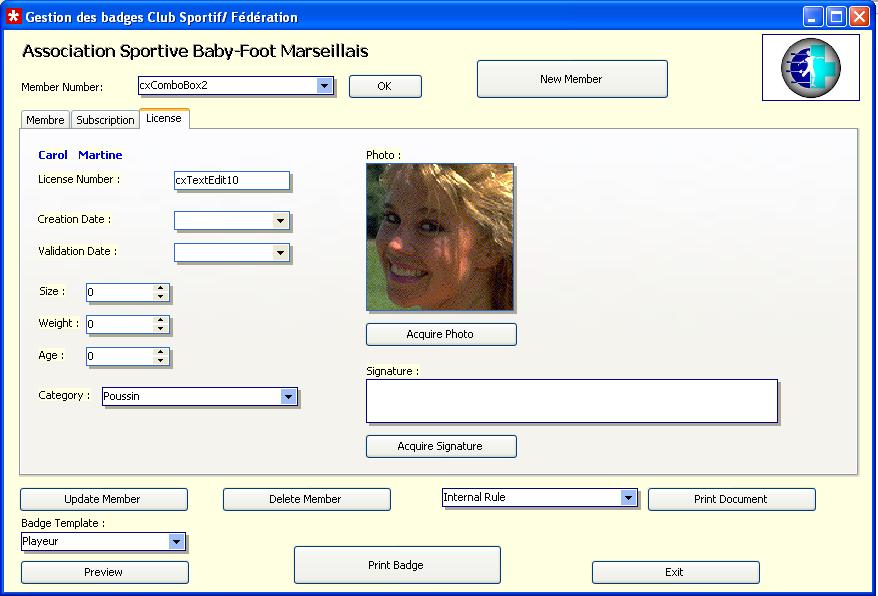Open the Internal Rule document dropdown
This screenshot has width=878, height=596.
628,498
